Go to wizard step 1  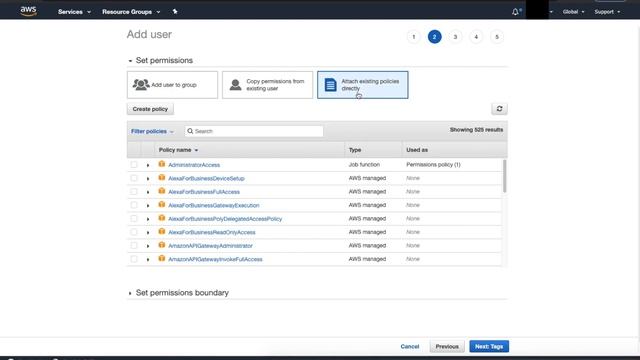coord(413,37)
